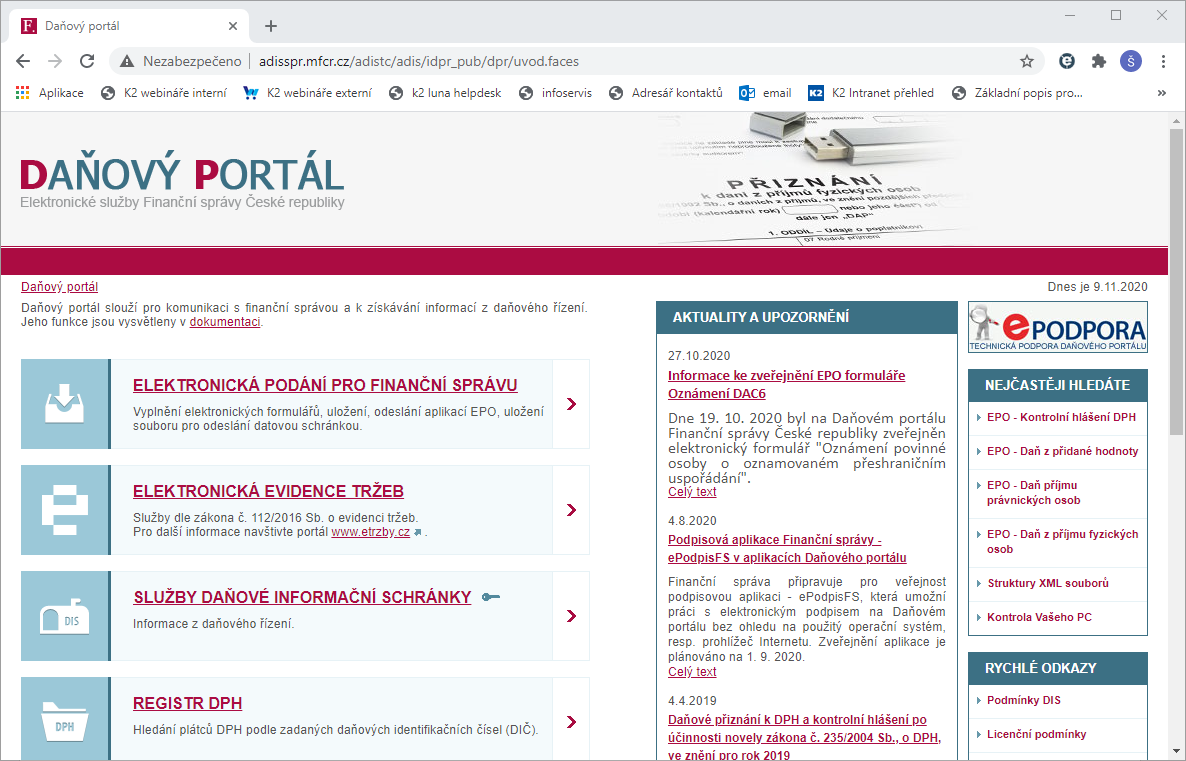Open the K2 webináře externí bookmark
The image size is (1186, 761).
point(308,93)
